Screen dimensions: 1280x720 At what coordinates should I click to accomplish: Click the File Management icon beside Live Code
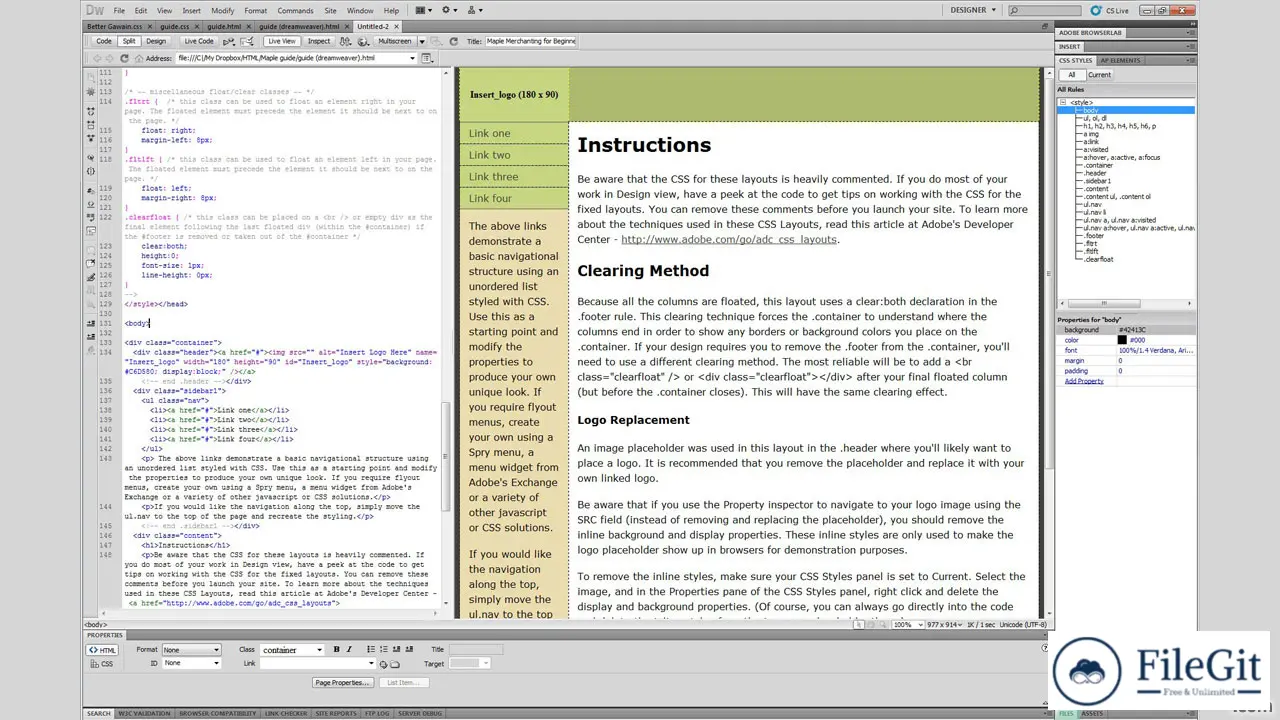[229, 41]
